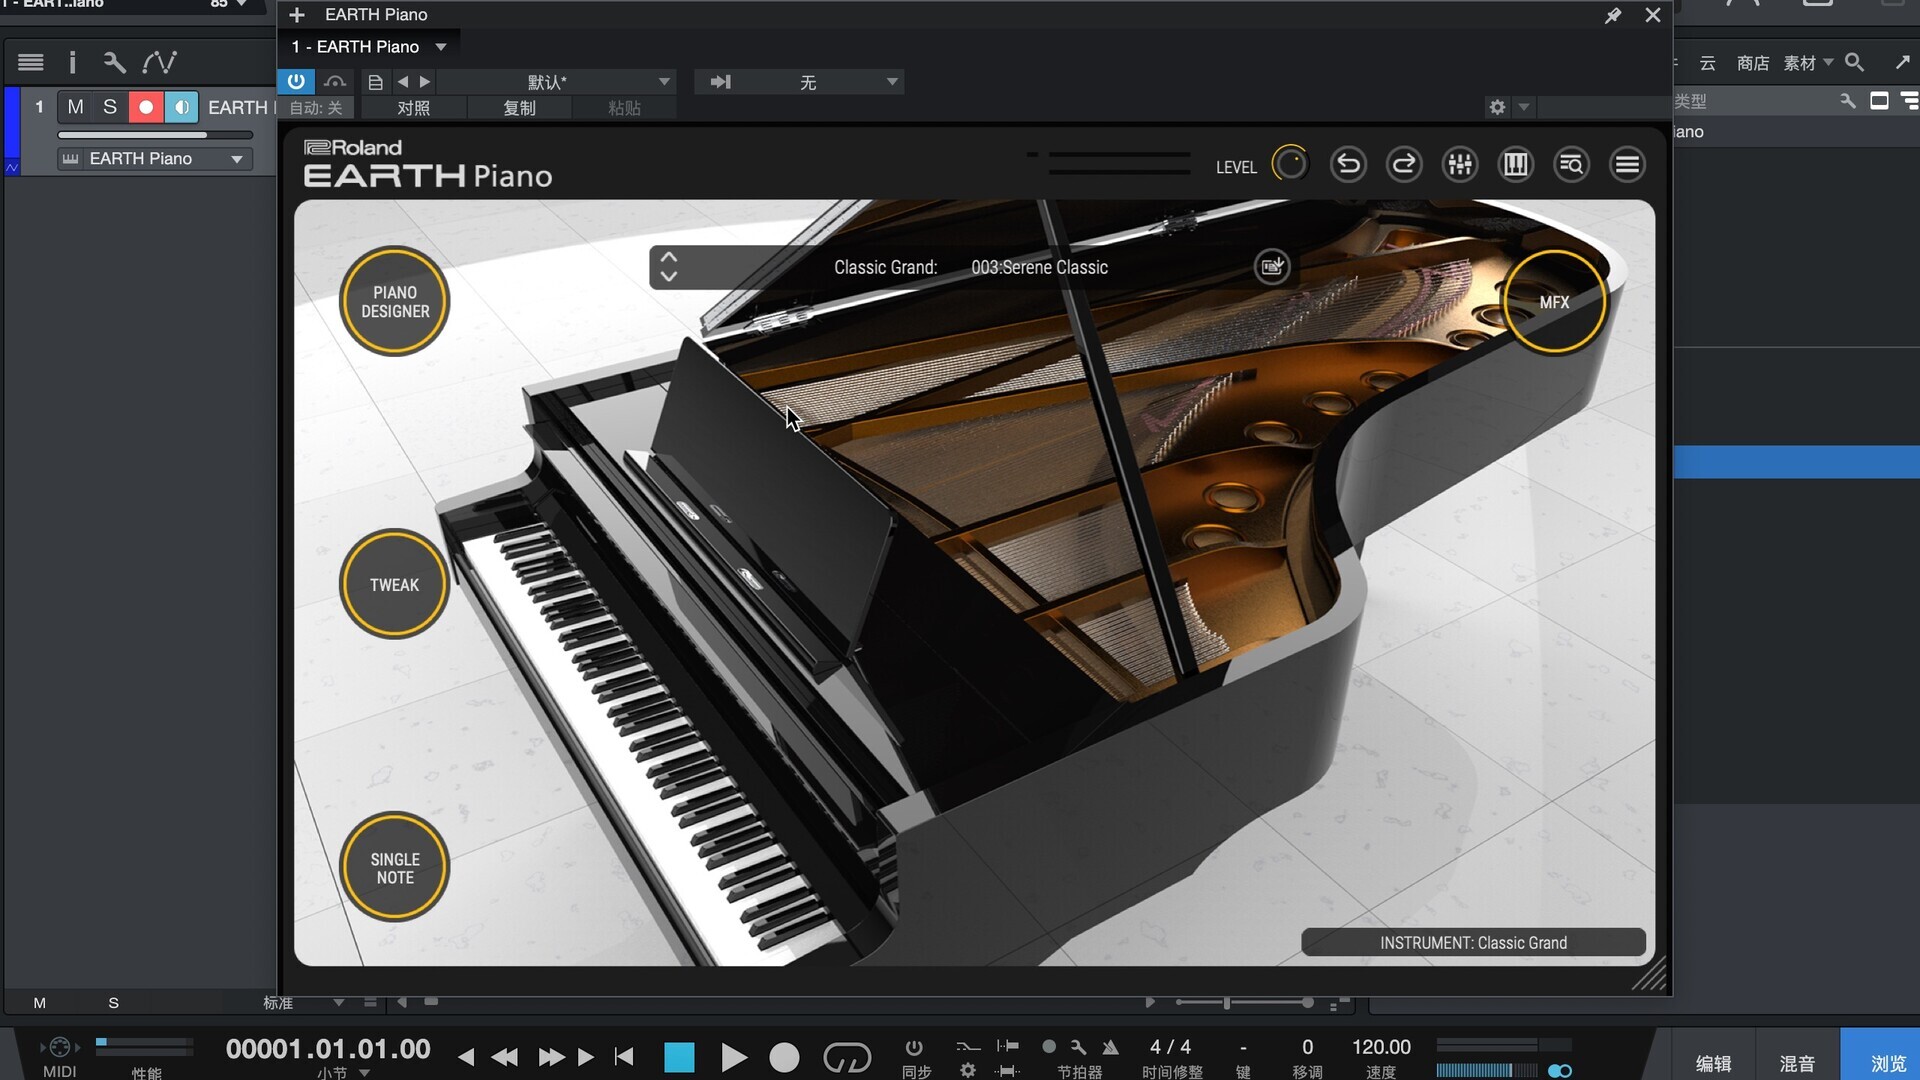Load next preset with right arrow
The image size is (1920, 1080).
click(x=425, y=82)
